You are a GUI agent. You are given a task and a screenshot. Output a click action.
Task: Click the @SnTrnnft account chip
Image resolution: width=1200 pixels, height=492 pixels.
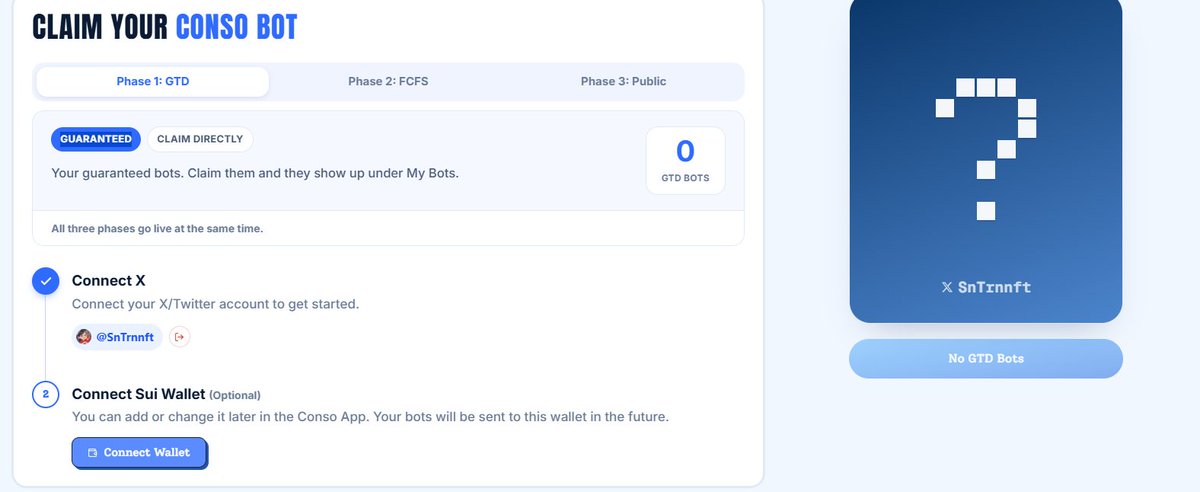coord(118,337)
